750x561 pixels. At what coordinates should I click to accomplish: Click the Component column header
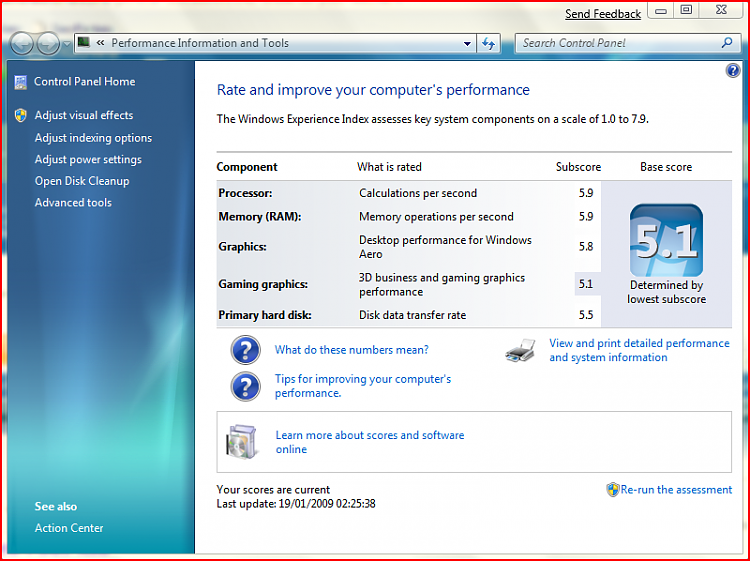(x=247, y=167)
